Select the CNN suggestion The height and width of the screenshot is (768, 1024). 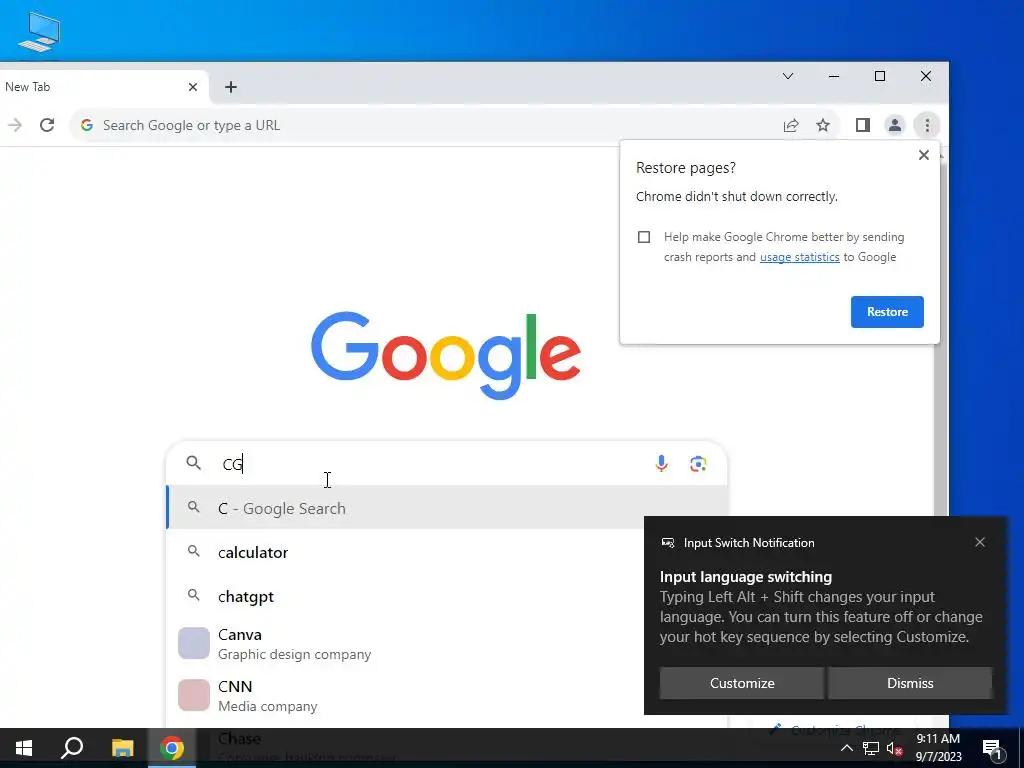(x=405, y=696)
